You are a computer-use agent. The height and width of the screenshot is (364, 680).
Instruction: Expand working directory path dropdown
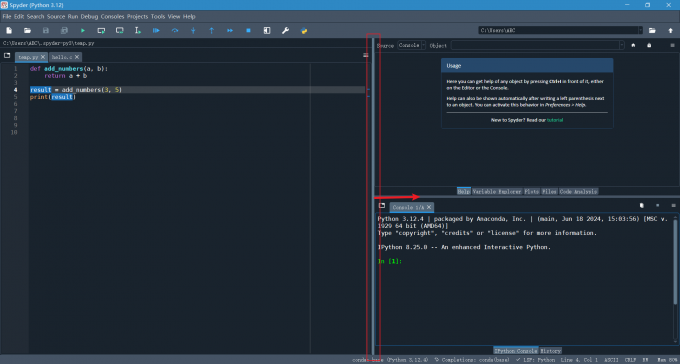click(640, 30)
